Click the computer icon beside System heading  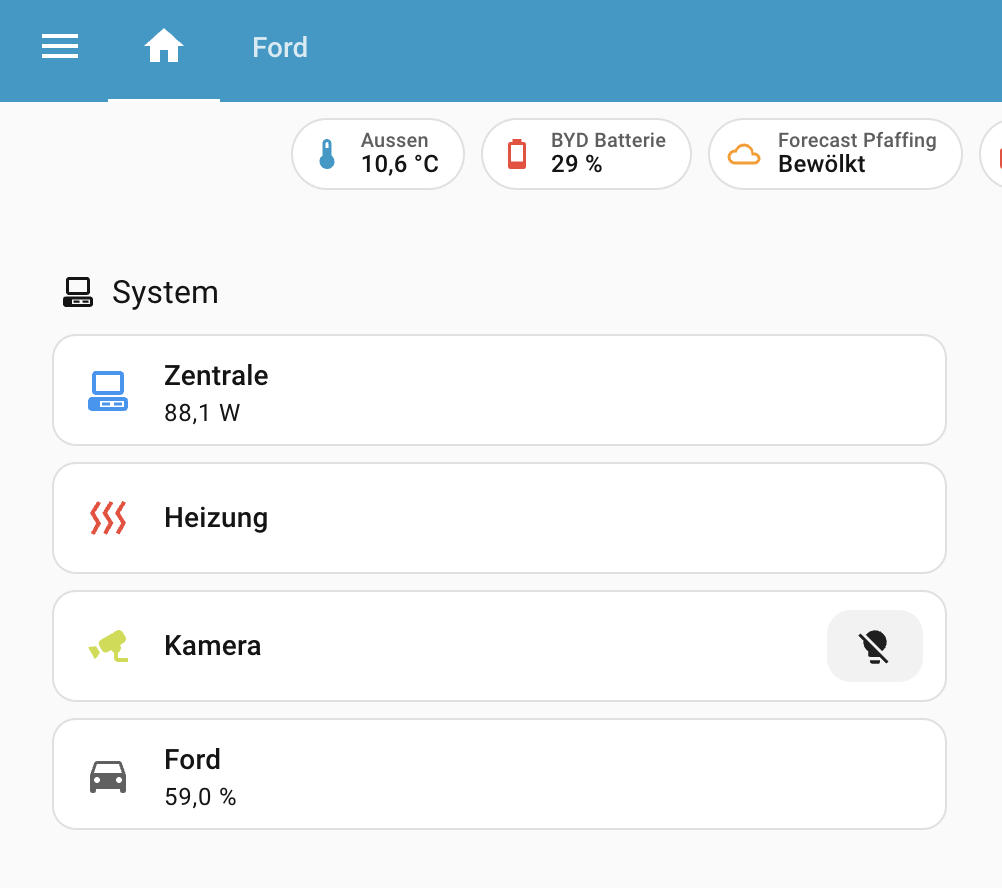pos(78,293)
